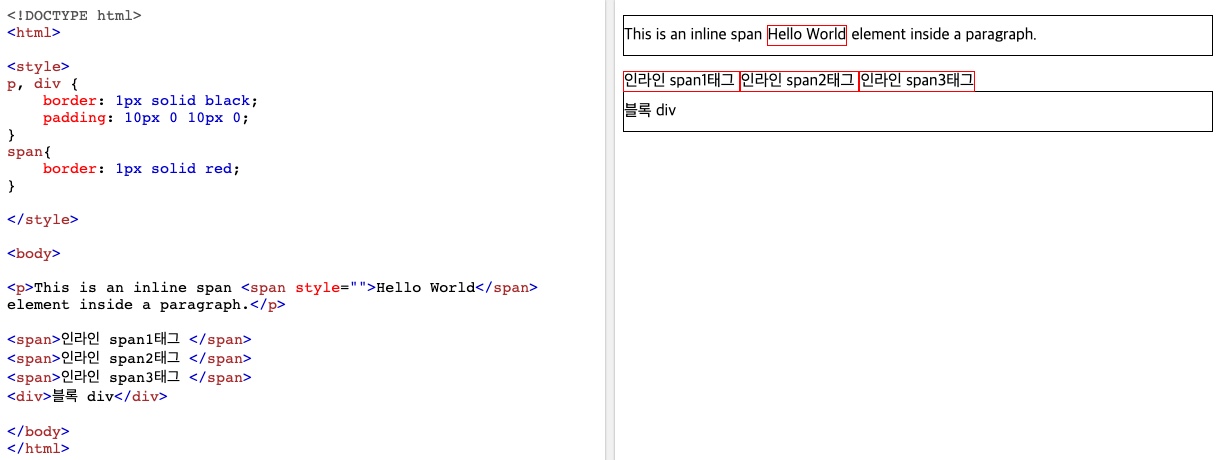Click the 'p, div {' selector line
The width and height of the screenshot is (1221, 460).
pos(43,84)
